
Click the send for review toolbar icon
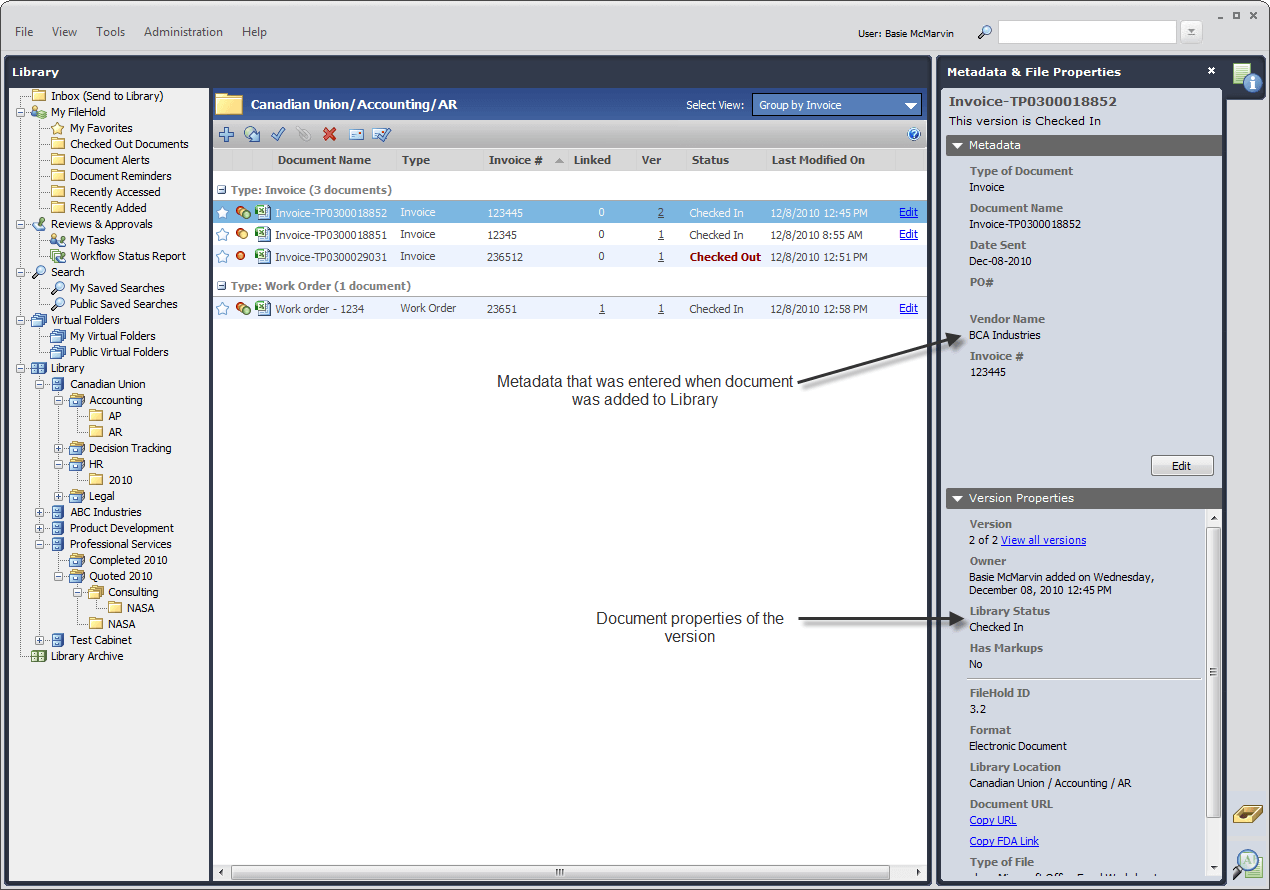click(381, 134)
